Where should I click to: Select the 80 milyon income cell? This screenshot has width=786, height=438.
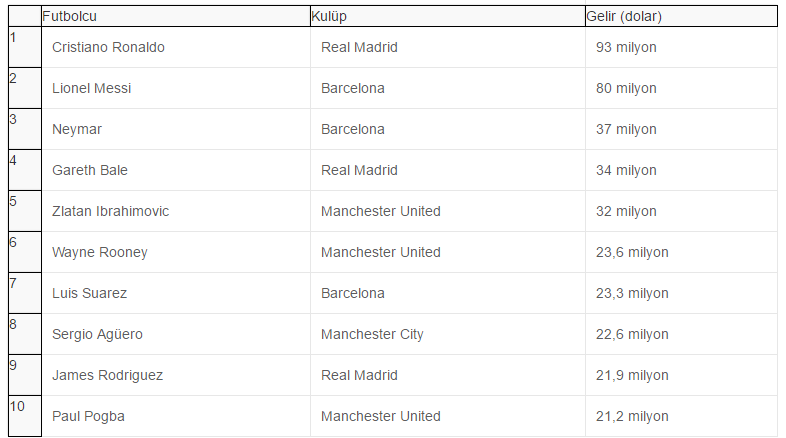click(x=681, y=88)
